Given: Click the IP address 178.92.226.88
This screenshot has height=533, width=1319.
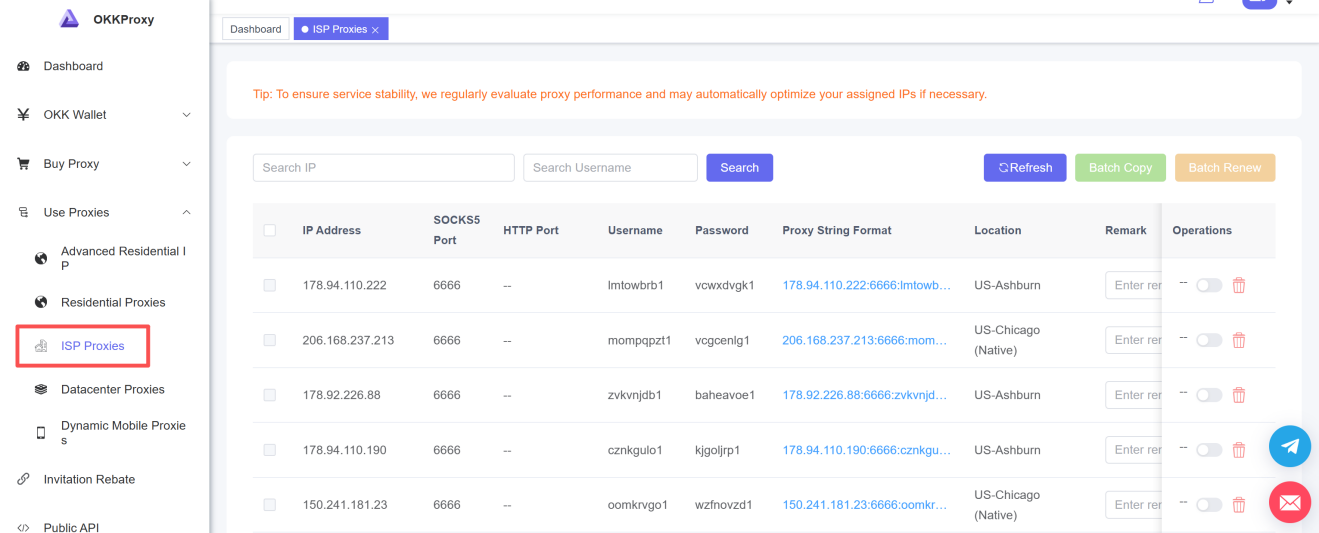Looking at the screenshot, I should coord(342,395).
